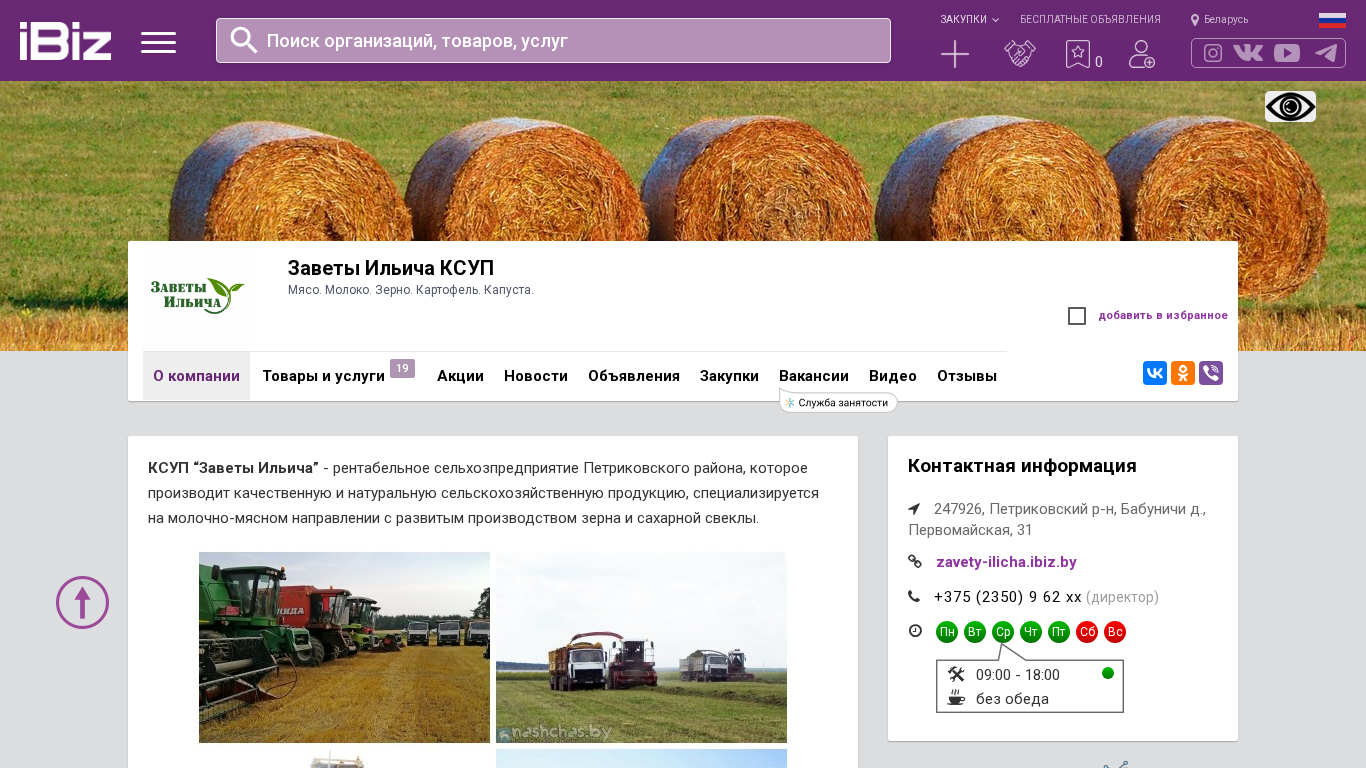Toggle accessibility view eye icon
Image resolution: width=1366 pixels, height=768 pixels.
[x=1290, y=106]
